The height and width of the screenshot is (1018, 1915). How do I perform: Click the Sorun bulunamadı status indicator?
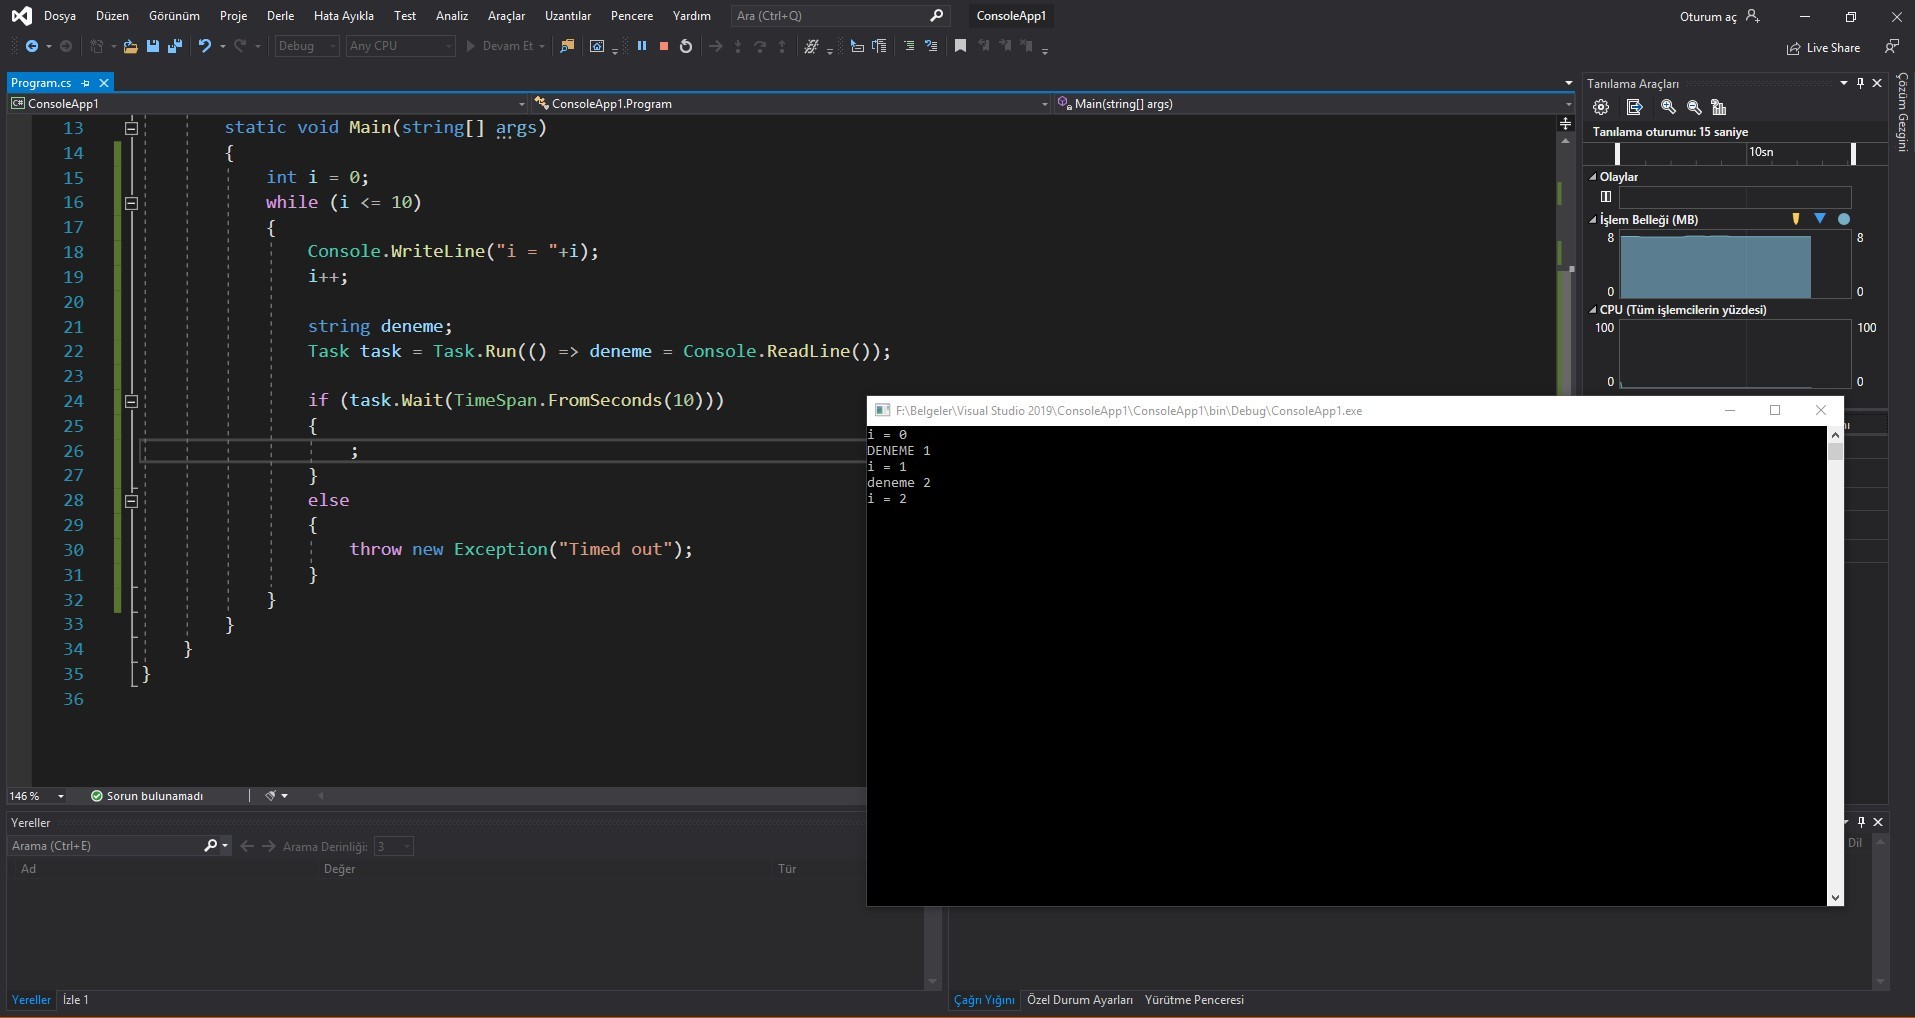(x=147, y=796)
